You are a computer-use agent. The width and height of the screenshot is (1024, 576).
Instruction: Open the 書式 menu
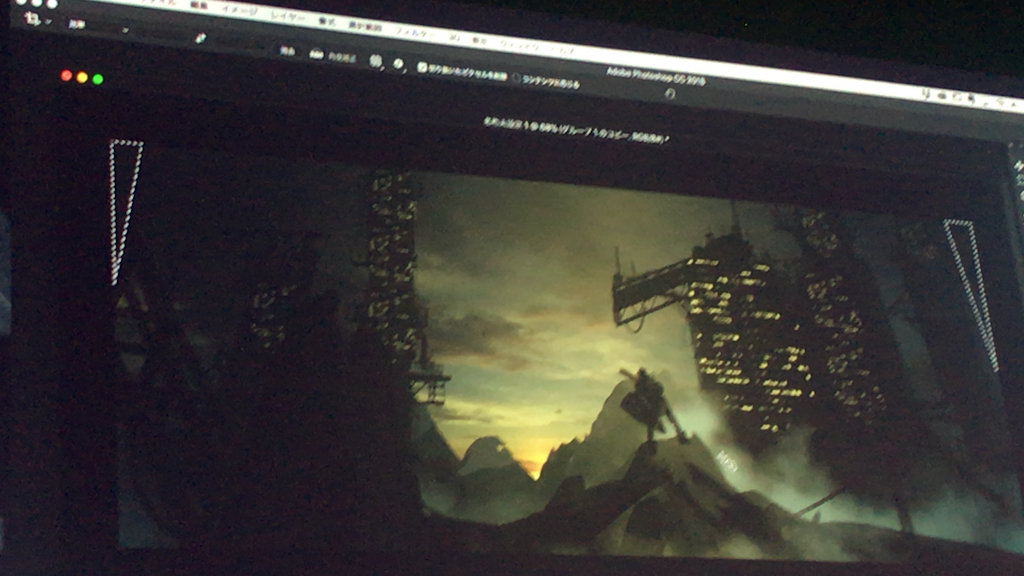pyautogui.click(x=327, y=22)
